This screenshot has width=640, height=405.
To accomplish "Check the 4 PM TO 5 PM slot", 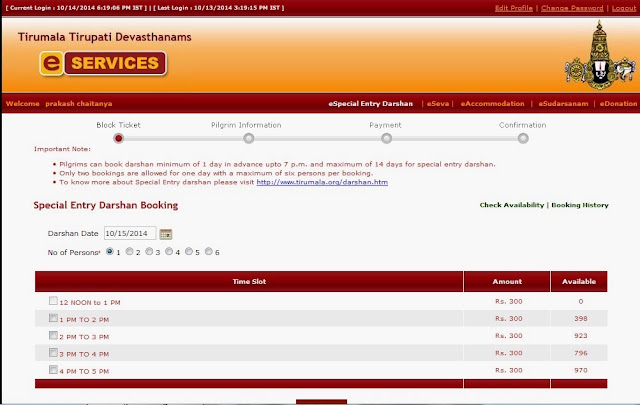I will coord(53,369).
